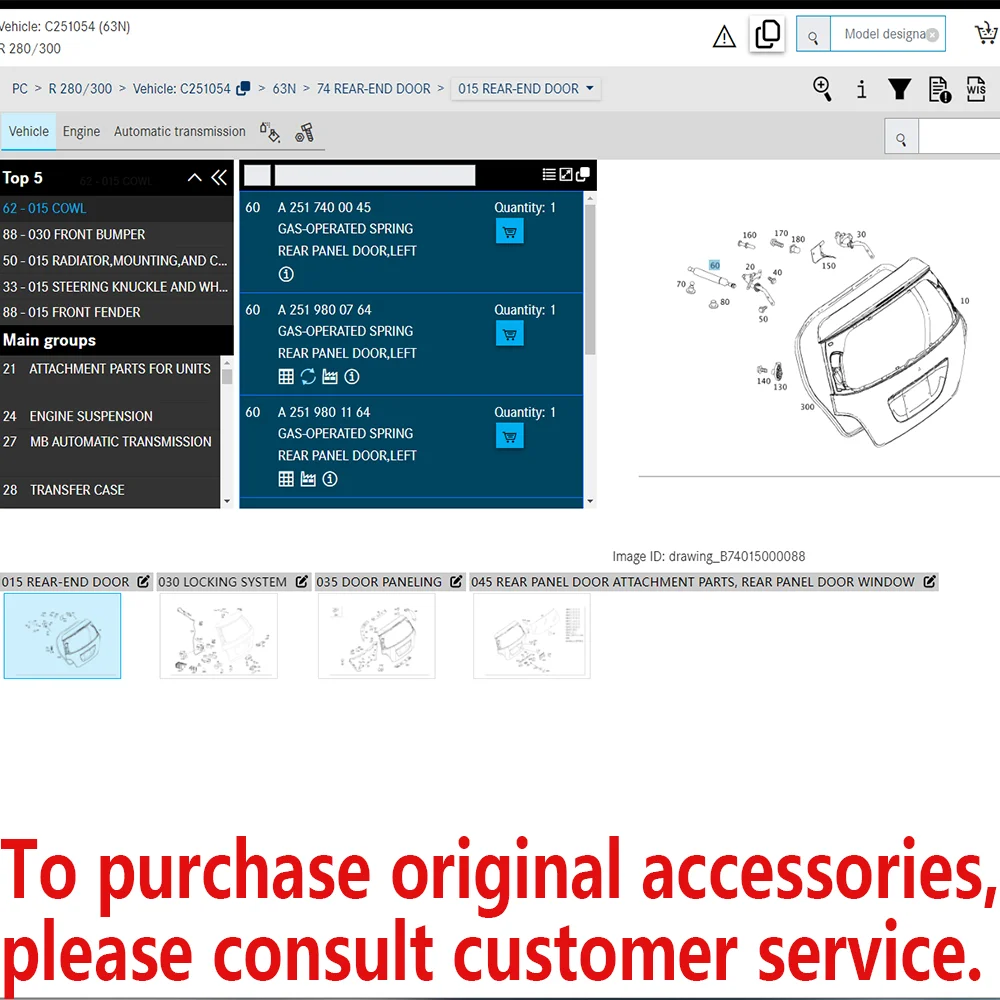Open the bolt and screws icon tab
Screen dimensions: 1000x1000
[x=304, y=133]
